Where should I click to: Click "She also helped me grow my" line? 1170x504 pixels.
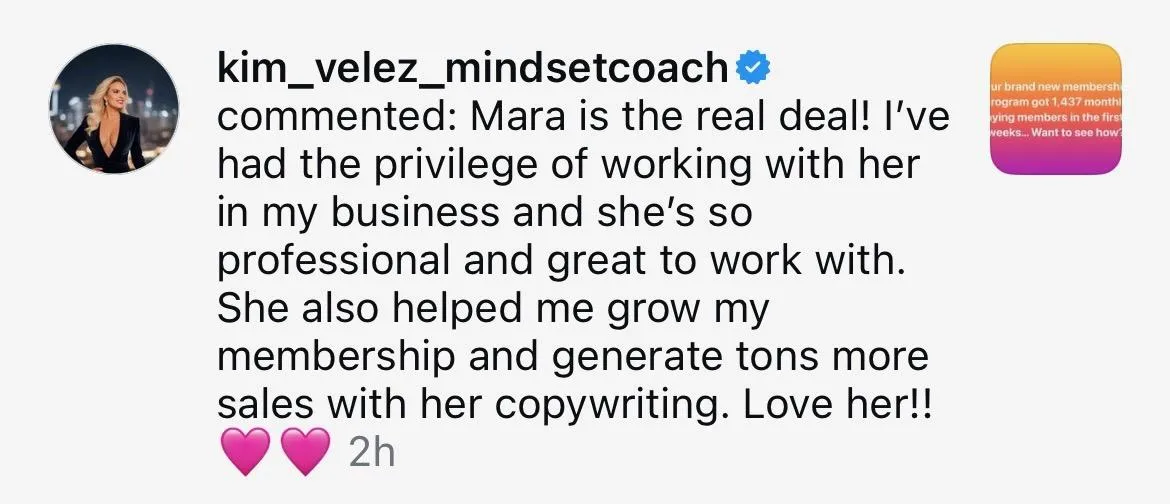(493, 309)
